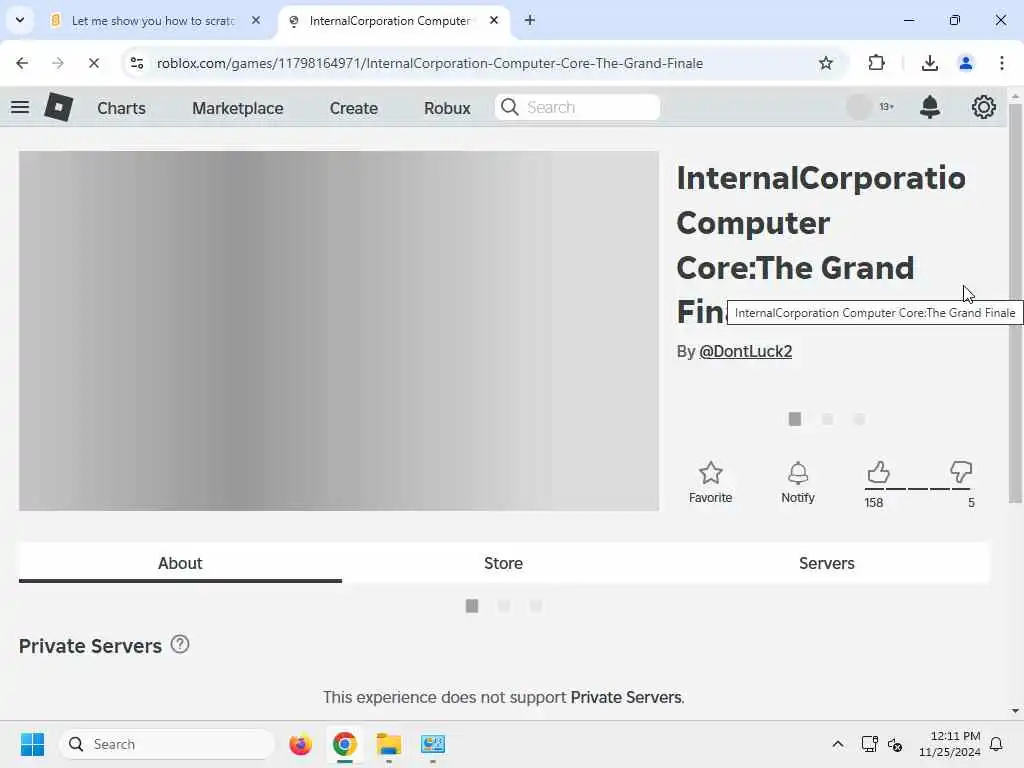1024x768 pixels.
Task: Click the Notify bell for this experience
Action: coord(797,482)
